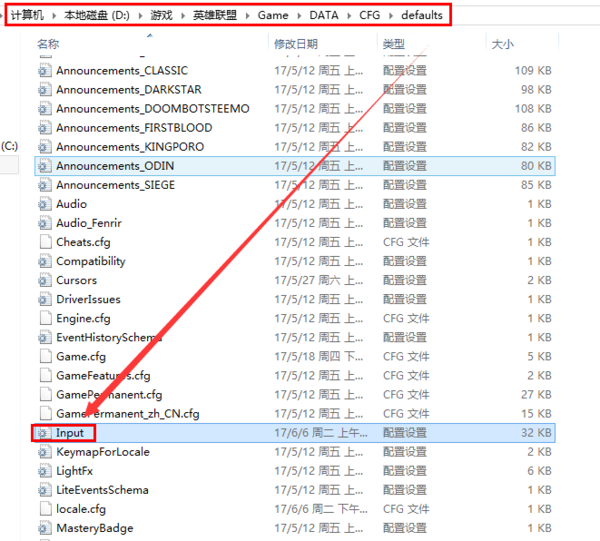
Task: Toggle the sort arrow above 名称 column
Action: pos(150,36)
